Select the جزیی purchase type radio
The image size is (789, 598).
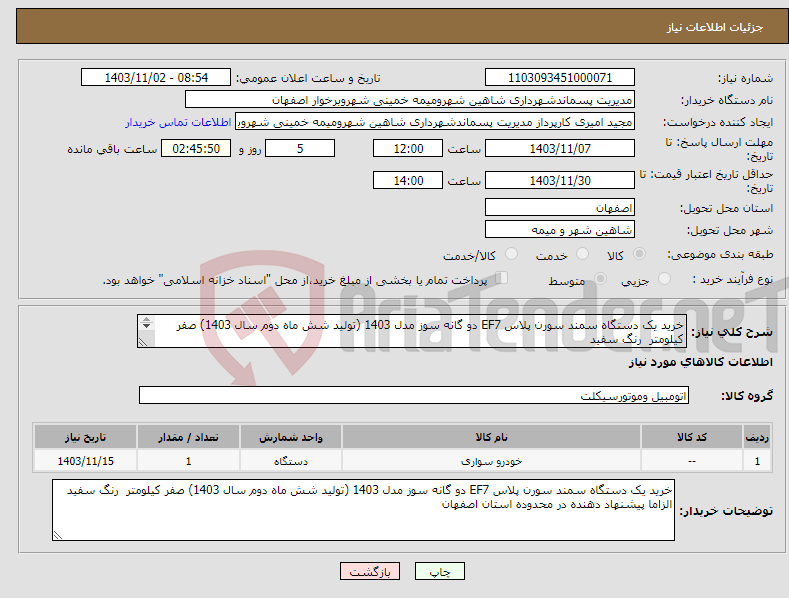[x=664, y=278]
